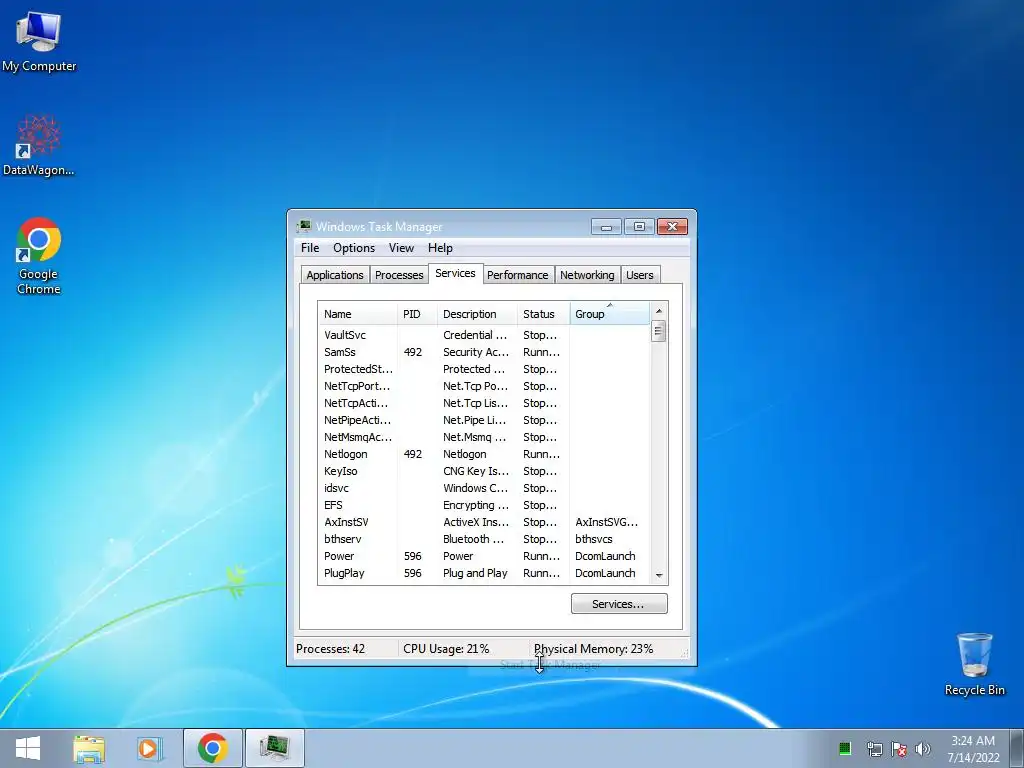Open the File menu
Image resolution: width=1024 pixels, height=768 pixels.
point(310,248)
